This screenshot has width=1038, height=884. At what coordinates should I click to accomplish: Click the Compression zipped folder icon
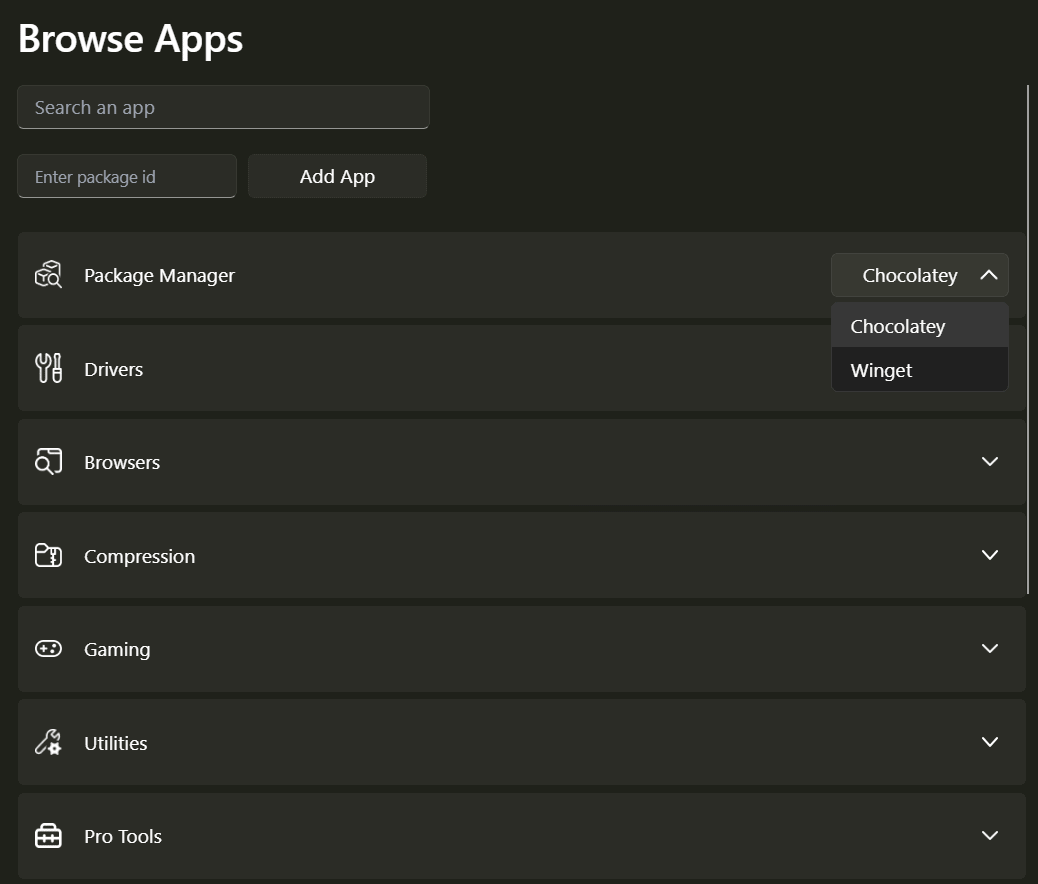click(48, 555)
